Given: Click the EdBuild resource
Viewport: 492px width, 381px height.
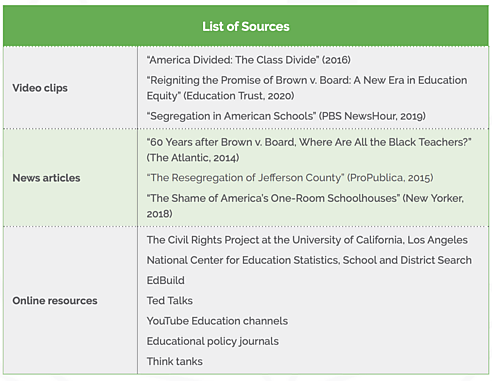Looking at the screenshot, I should [x=166, y=280].
